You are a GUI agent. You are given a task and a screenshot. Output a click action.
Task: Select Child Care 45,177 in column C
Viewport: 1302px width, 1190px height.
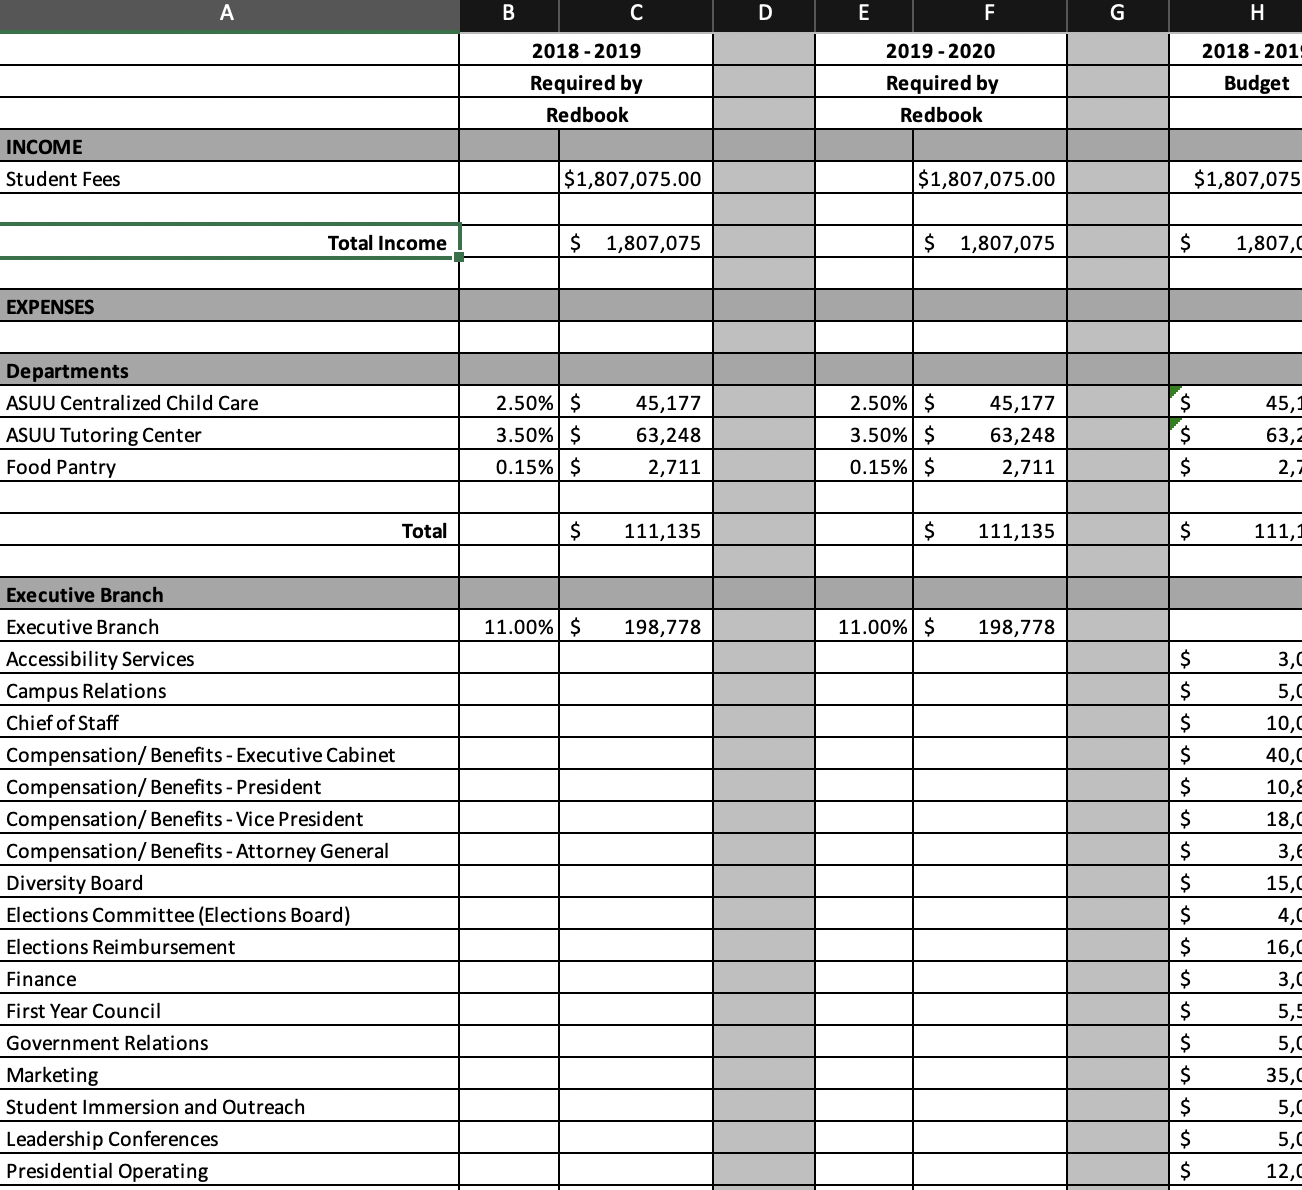point(636,402)
